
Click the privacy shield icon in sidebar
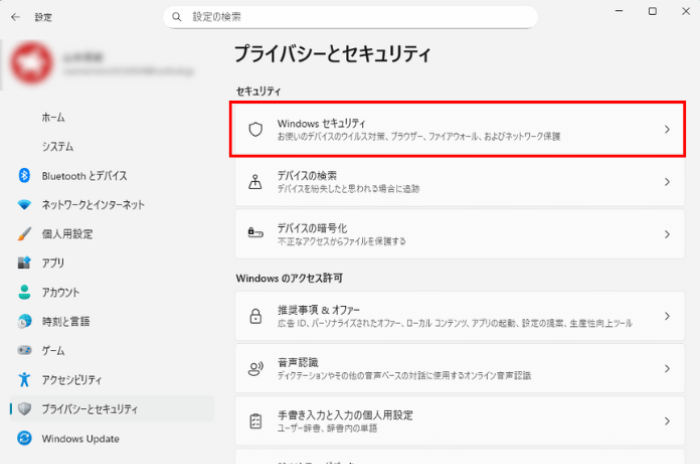(x=24, y=409)
